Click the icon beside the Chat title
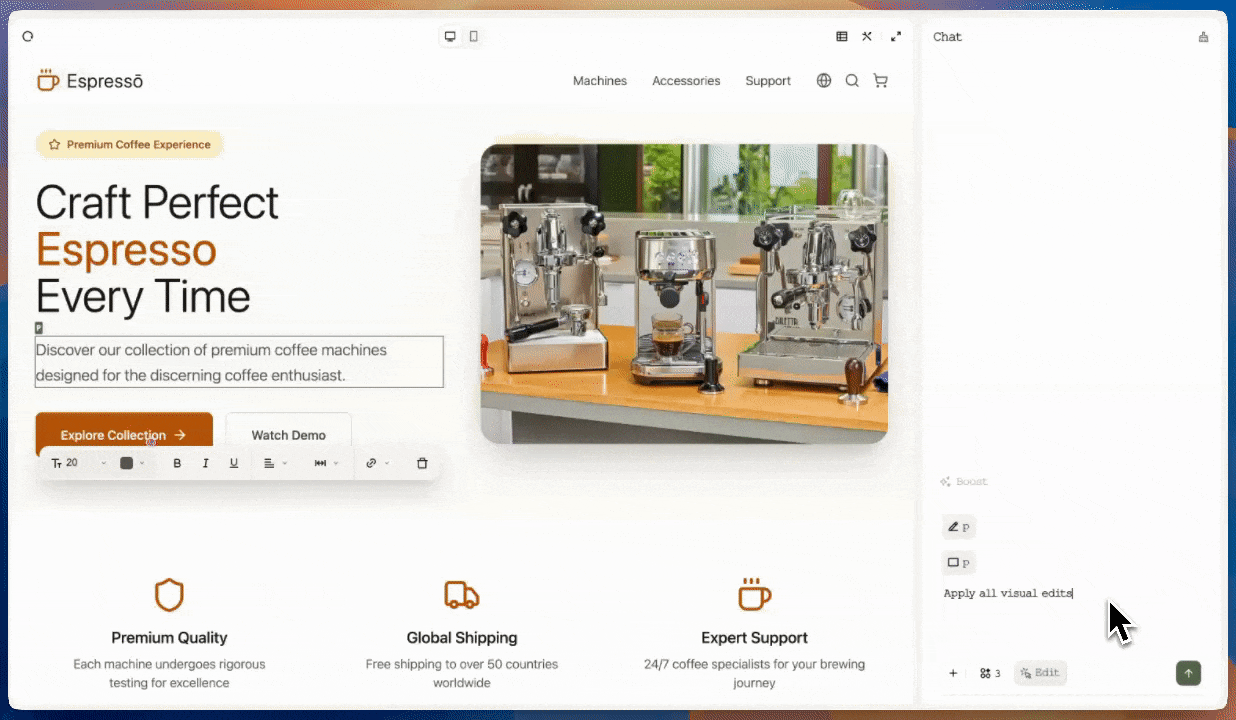The height and width of the screenshot is (720, 1236). (1203, 37)
